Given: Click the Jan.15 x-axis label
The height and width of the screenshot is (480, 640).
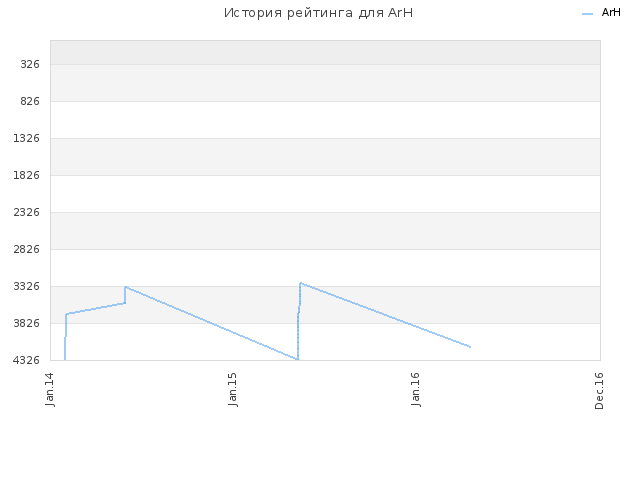Looking at the screenshot, I should click(233, 389).
